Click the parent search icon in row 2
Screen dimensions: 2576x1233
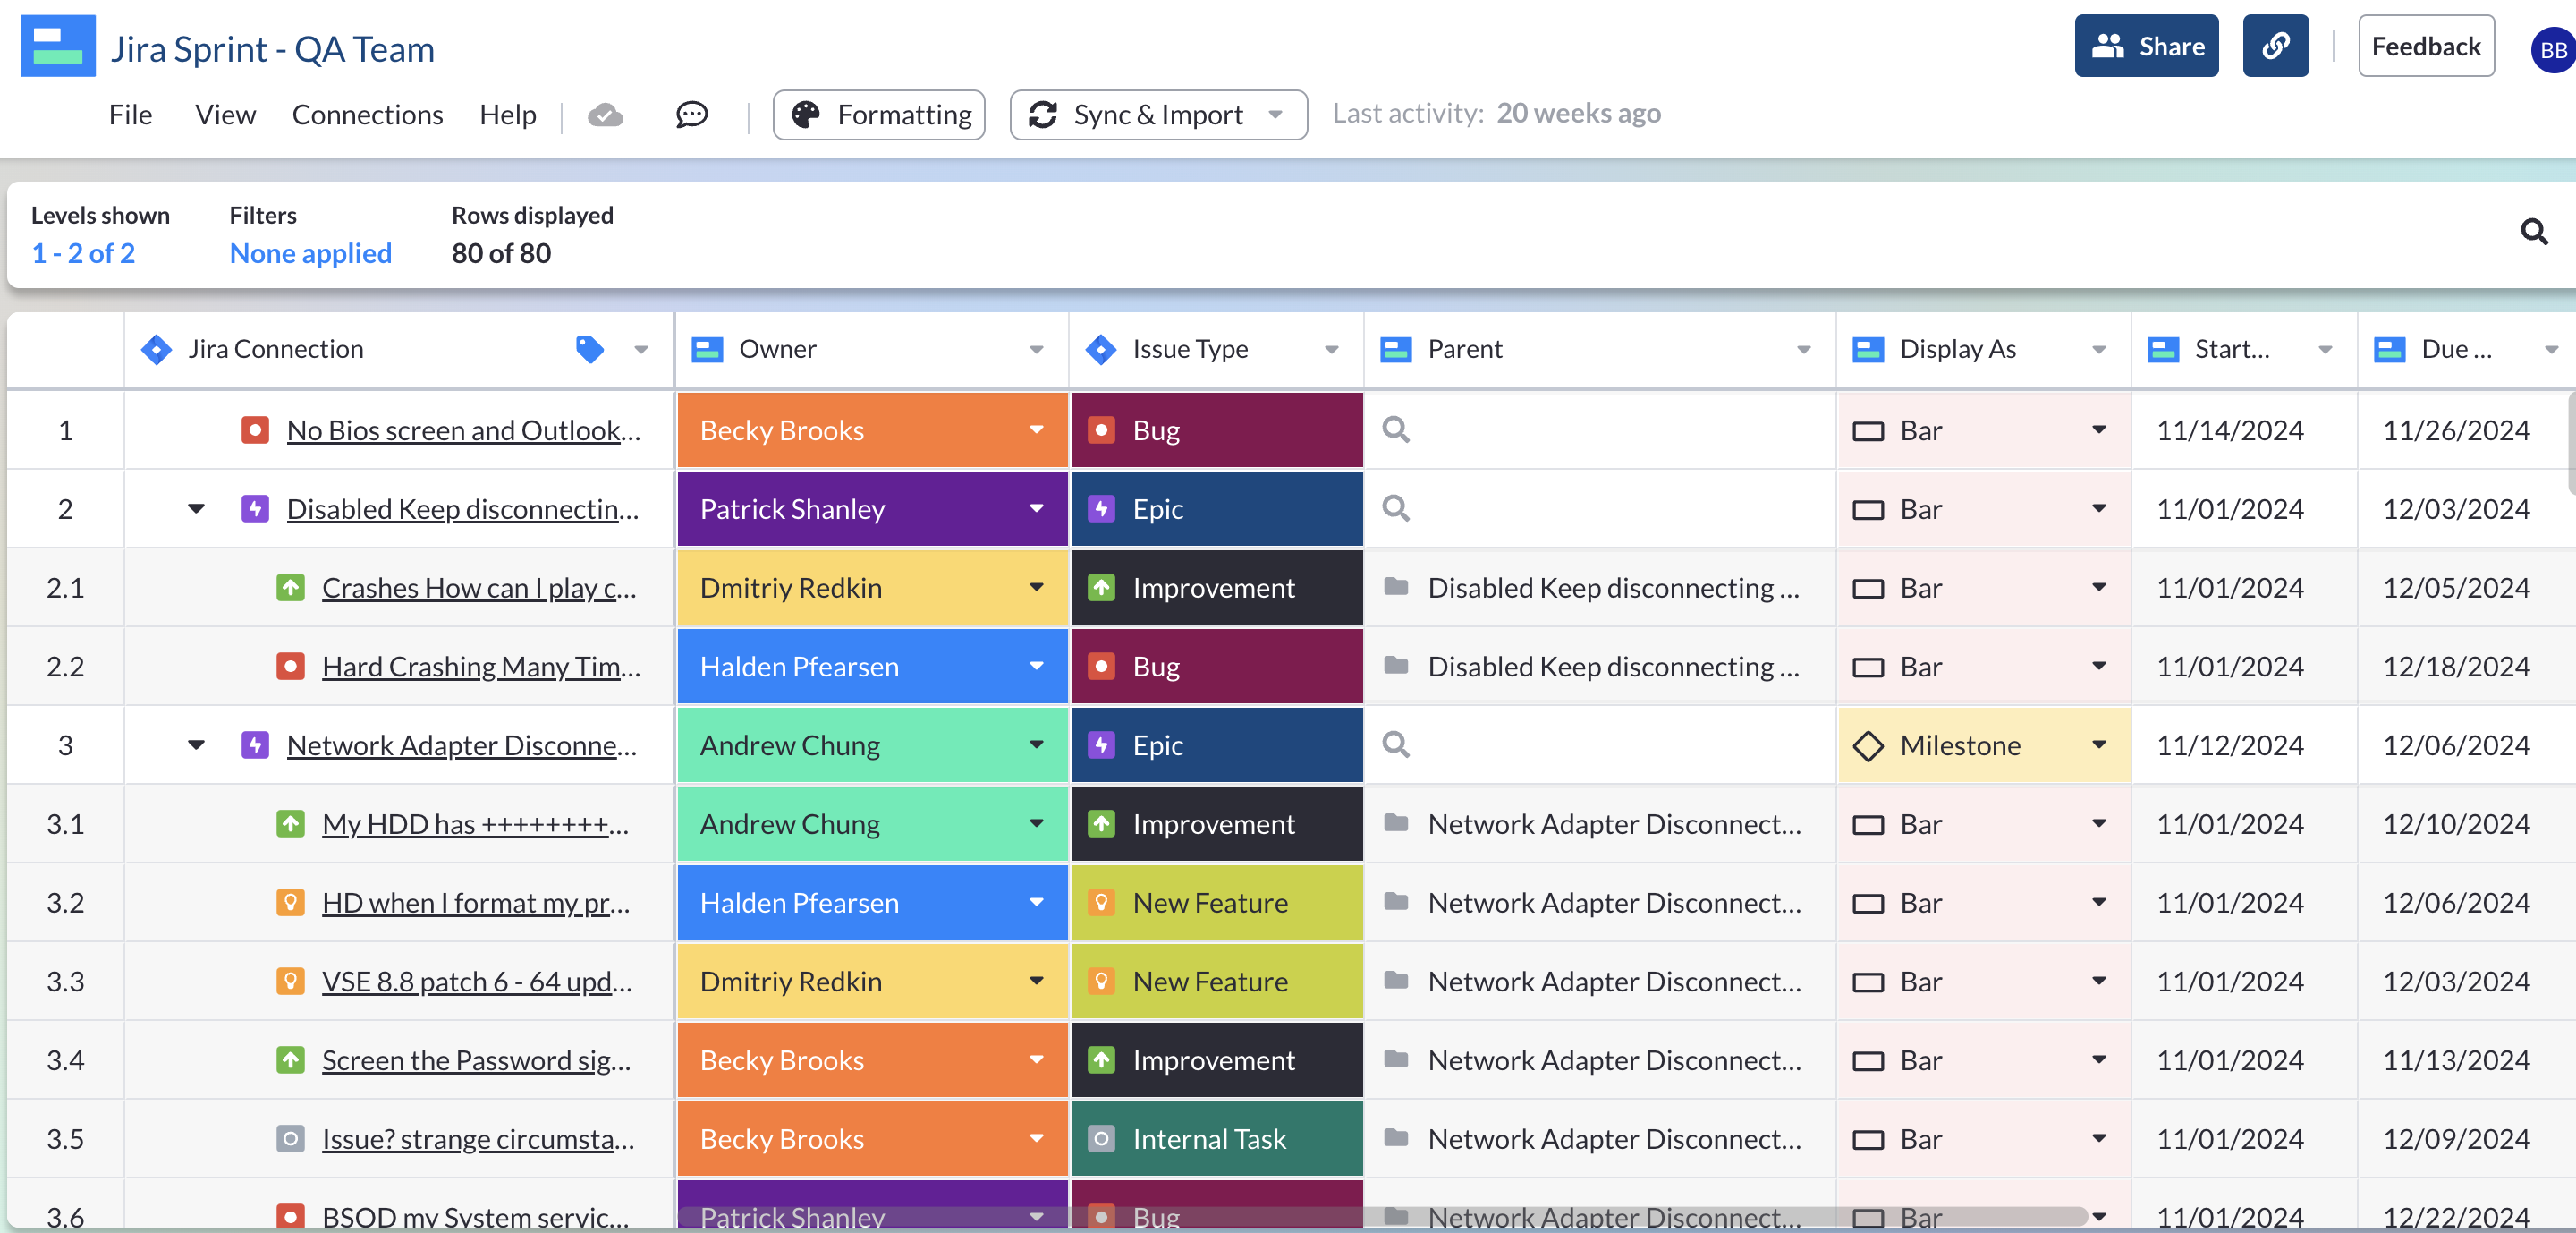[x=1396, y=509]
